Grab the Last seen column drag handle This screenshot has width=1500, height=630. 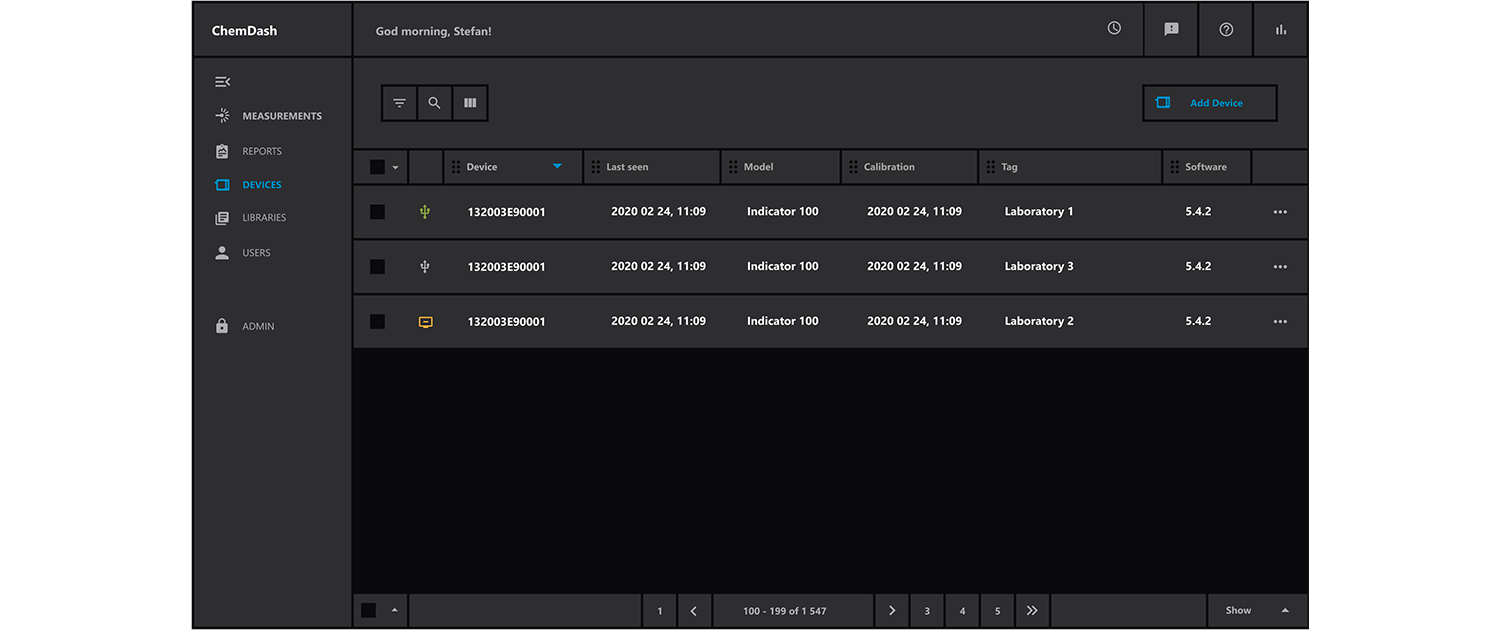(x=596, y=167)
